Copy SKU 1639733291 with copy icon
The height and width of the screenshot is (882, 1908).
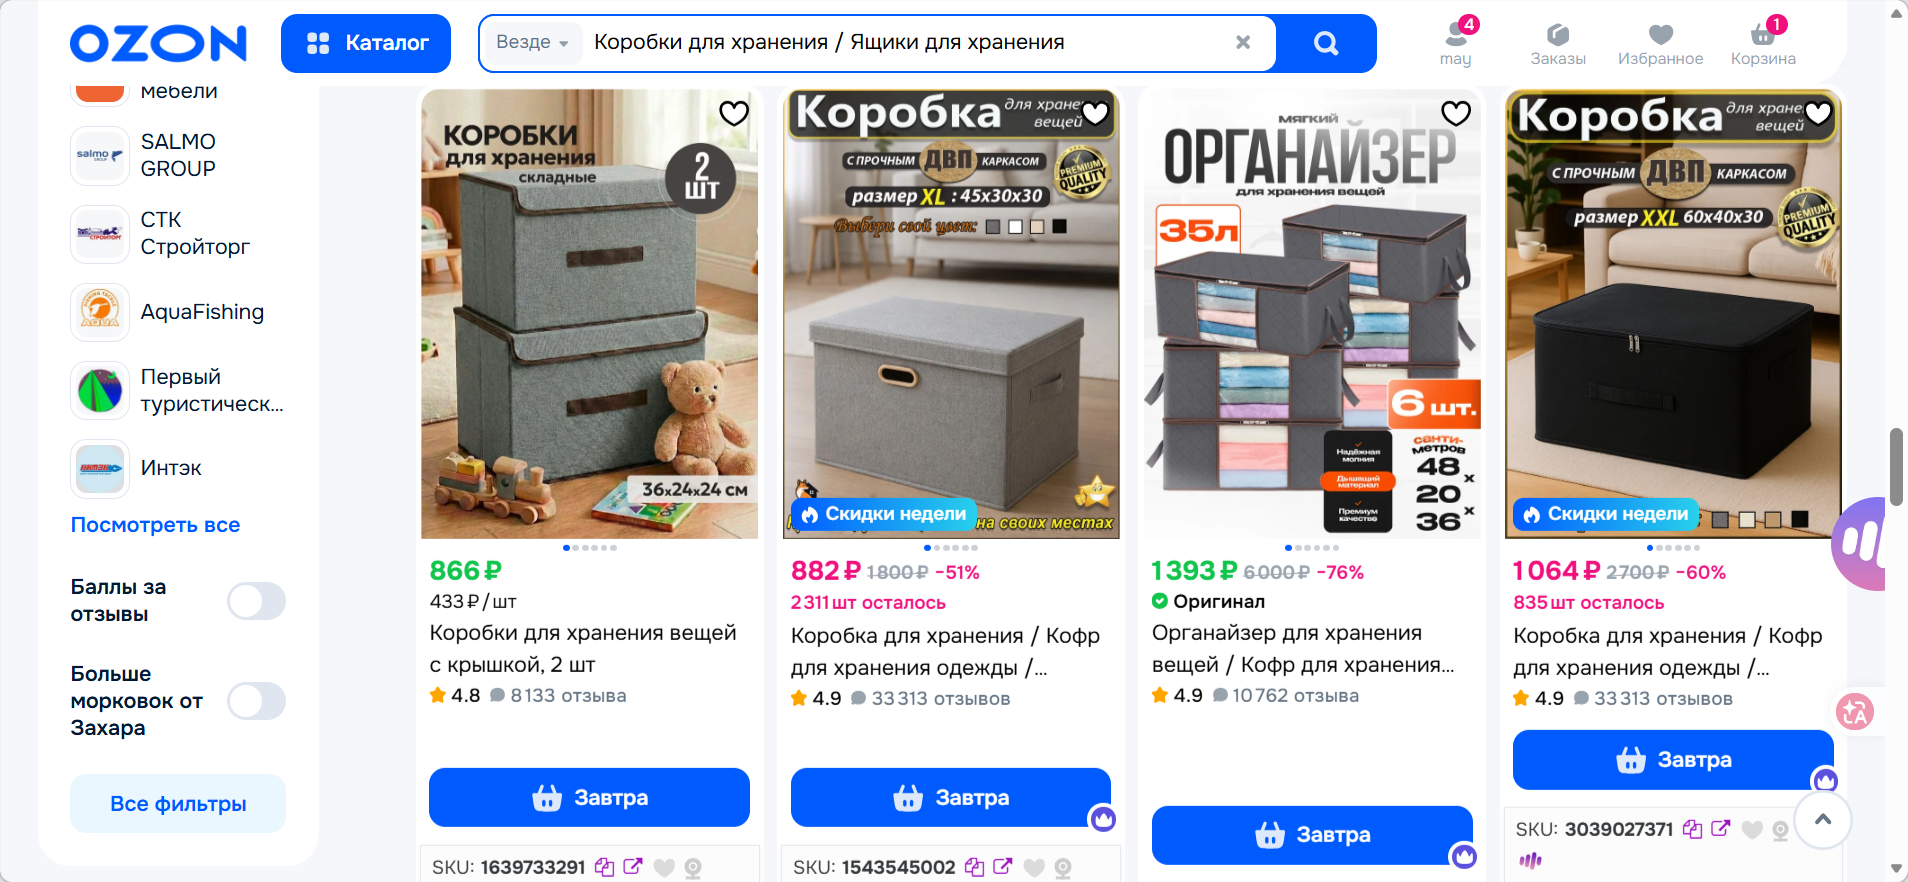pos(604,867)
